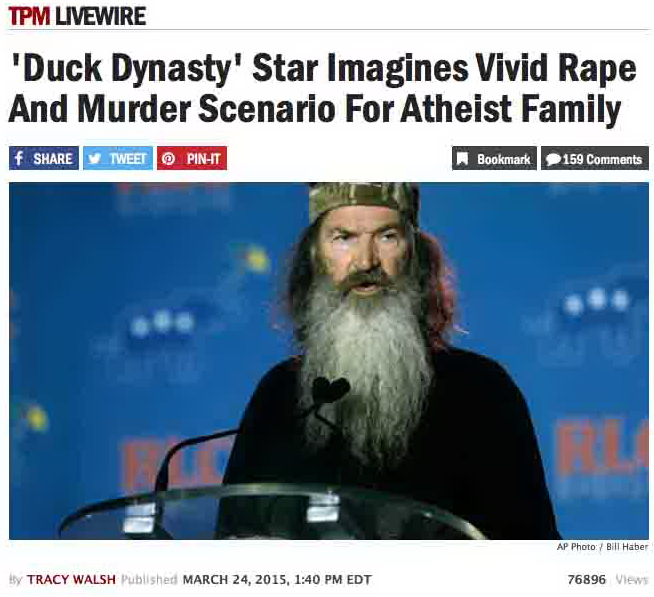Viewport: 654px width, 597px height.
Task: Click the 76896 view count
Action: coord(586,579)
